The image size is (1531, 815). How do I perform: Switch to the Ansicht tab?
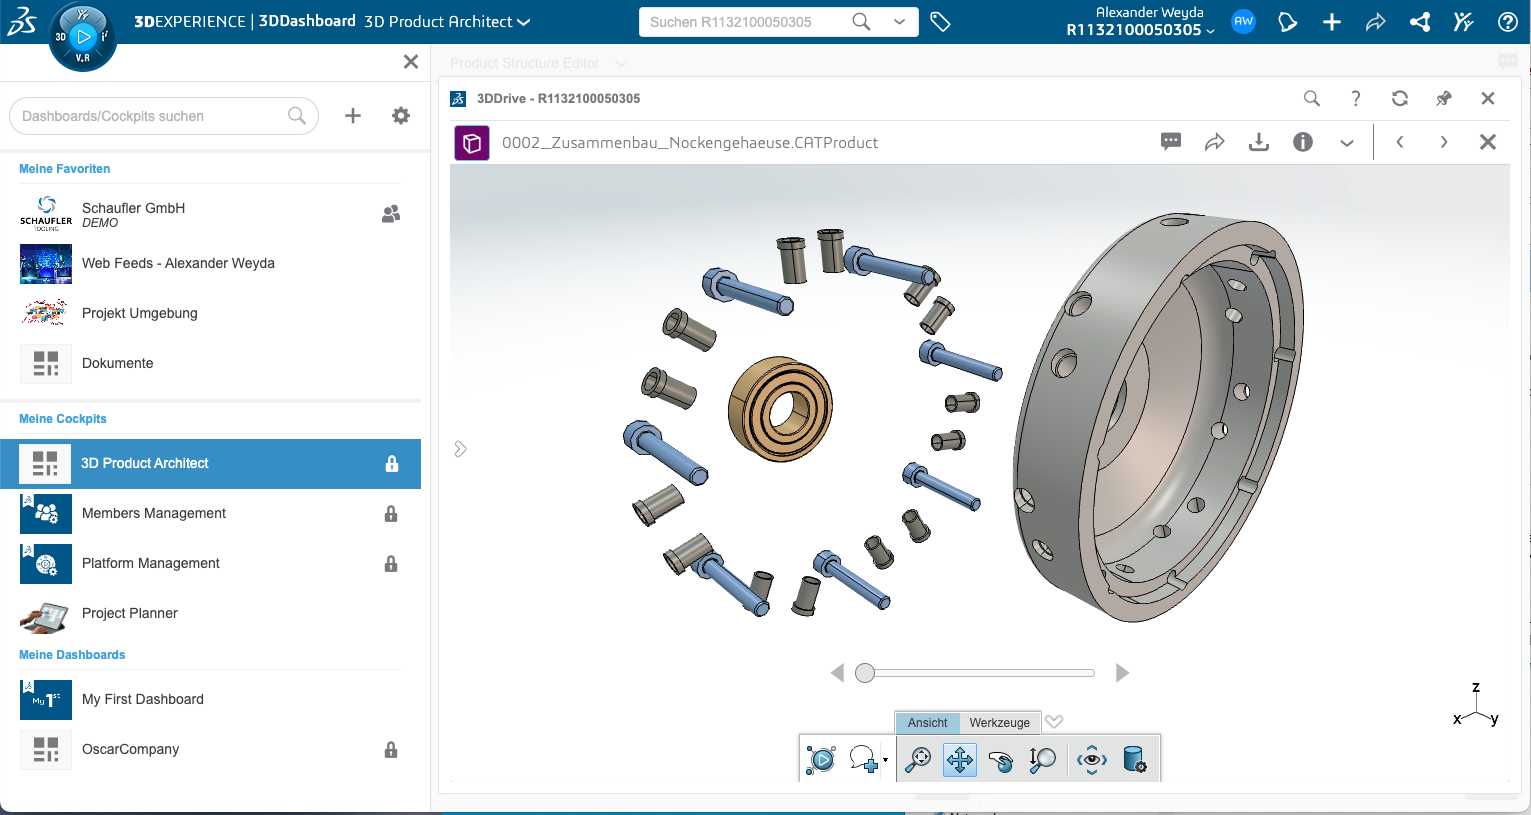(927, 723)
